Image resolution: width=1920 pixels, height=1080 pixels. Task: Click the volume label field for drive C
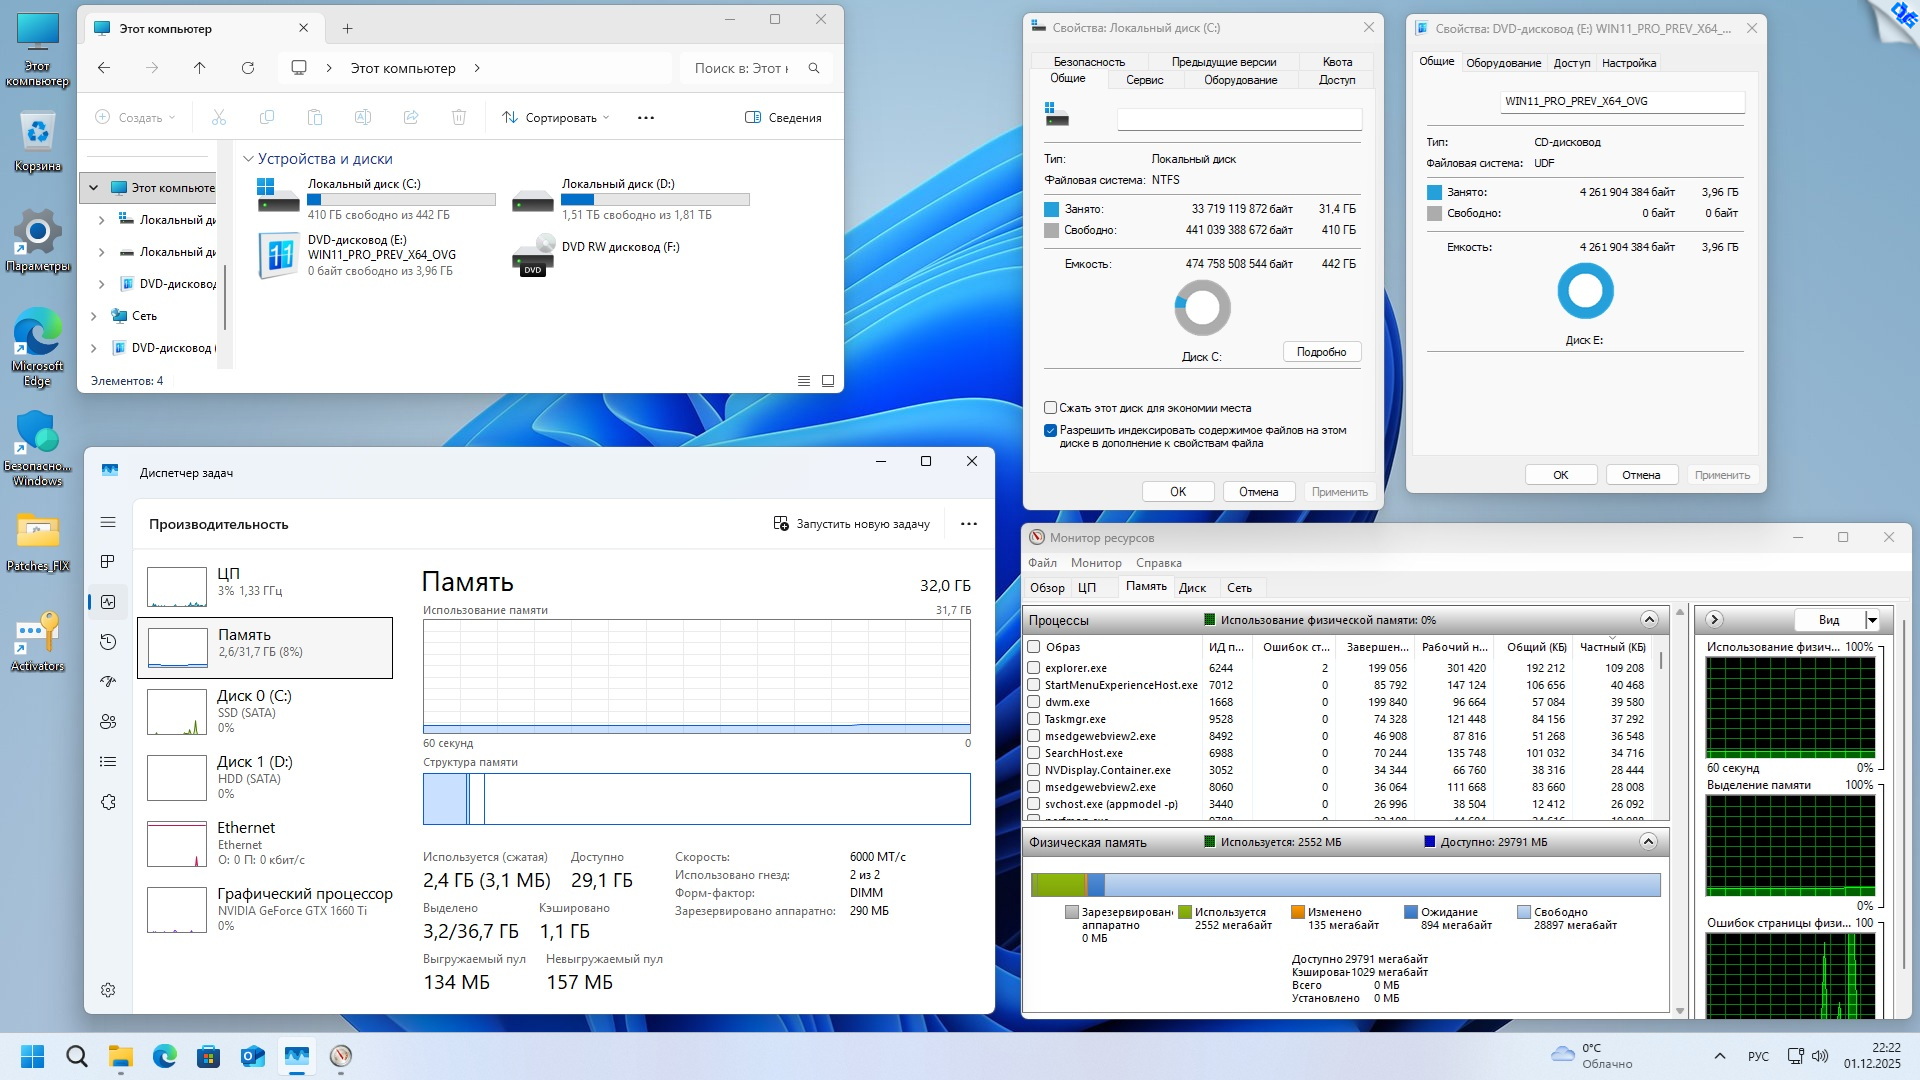point(1238,120)
